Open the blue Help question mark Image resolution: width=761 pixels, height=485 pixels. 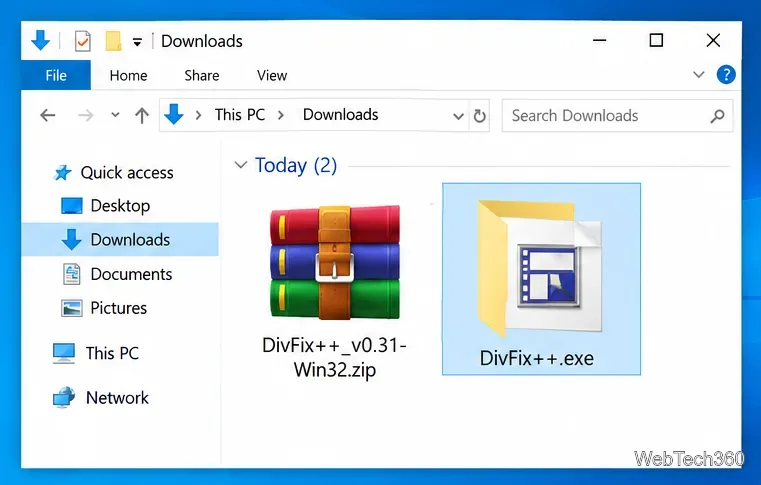click(726, 75)
